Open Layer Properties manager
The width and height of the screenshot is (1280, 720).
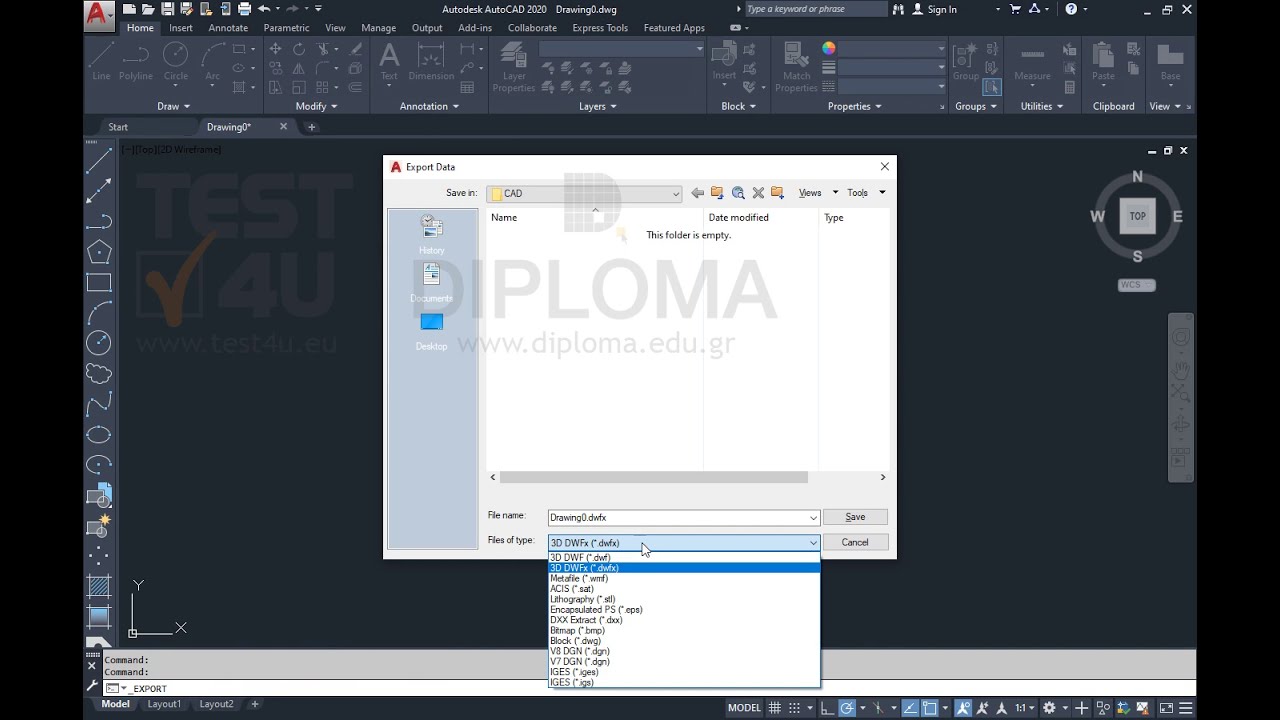click(514, 68)
